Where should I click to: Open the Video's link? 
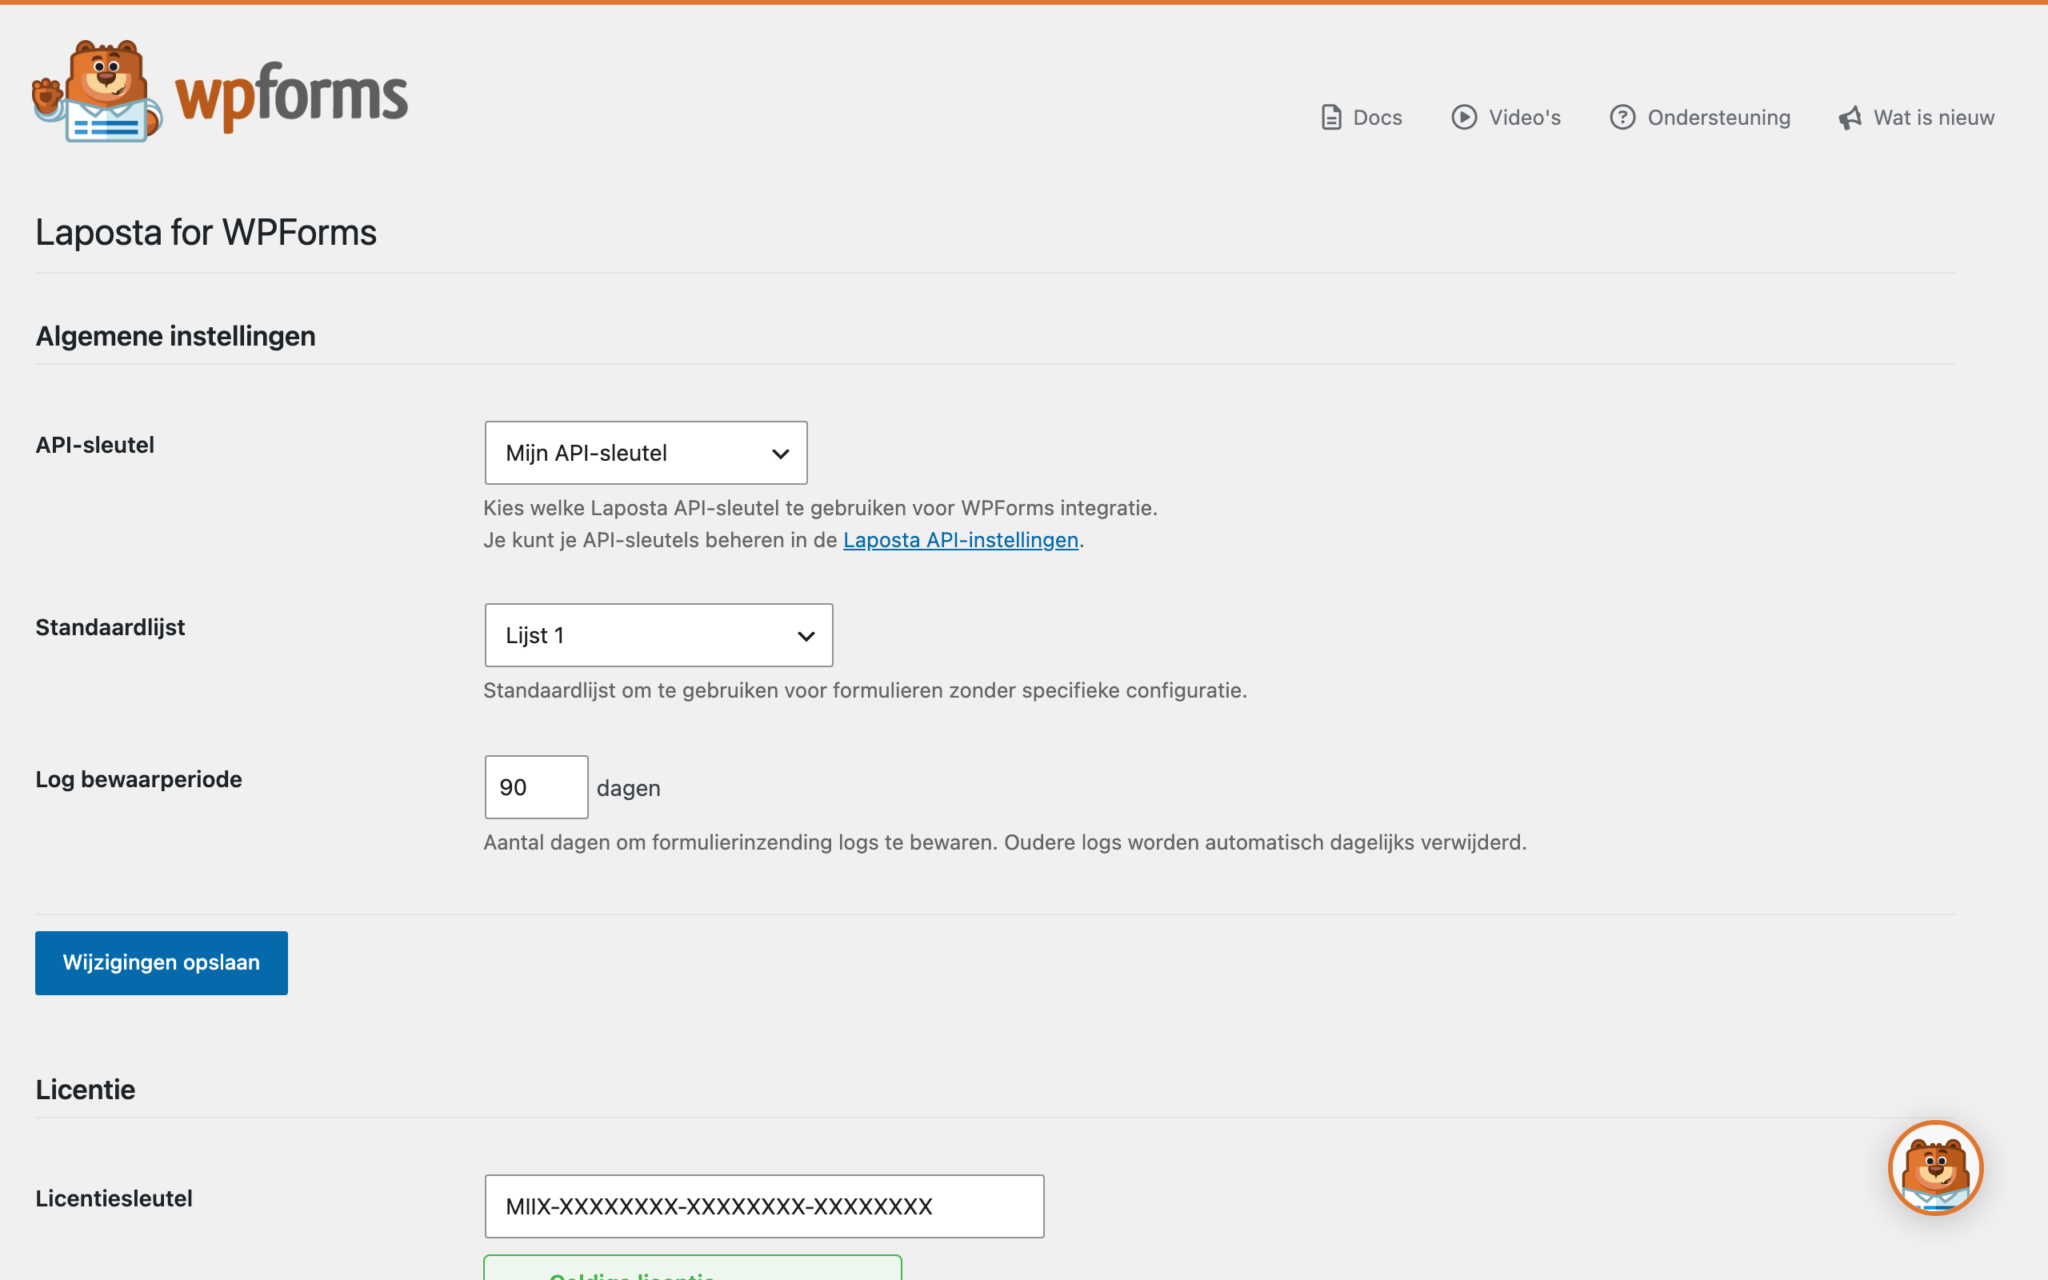(x=1506, y=117)
